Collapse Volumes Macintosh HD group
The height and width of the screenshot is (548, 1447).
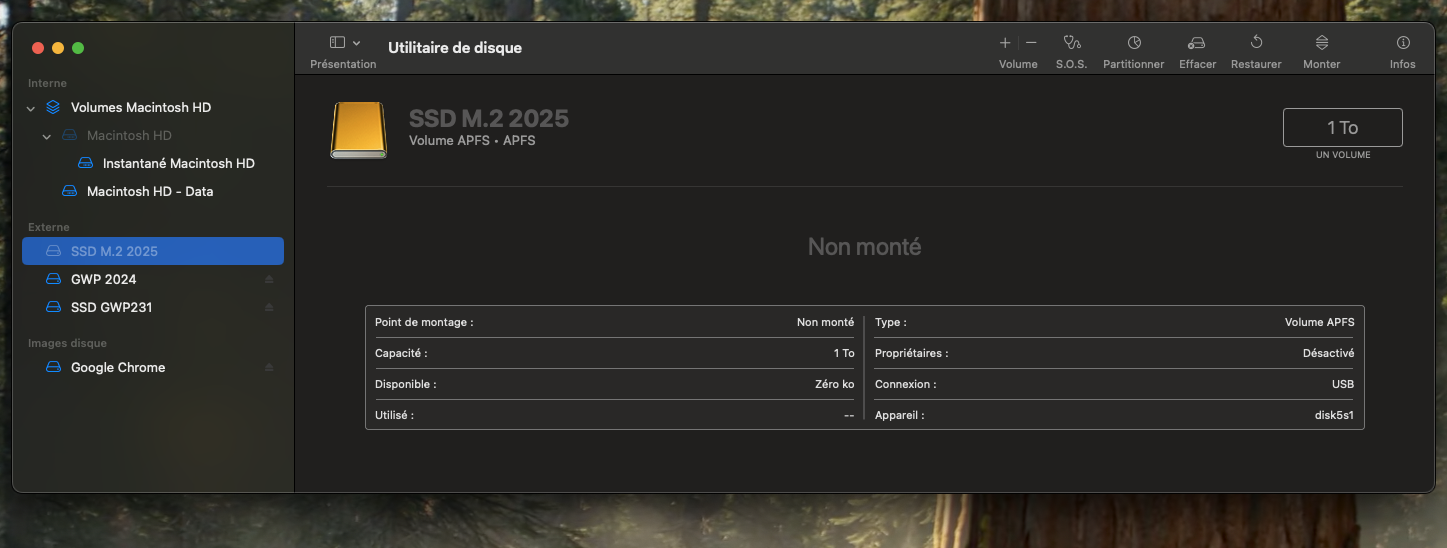(31, 108)
